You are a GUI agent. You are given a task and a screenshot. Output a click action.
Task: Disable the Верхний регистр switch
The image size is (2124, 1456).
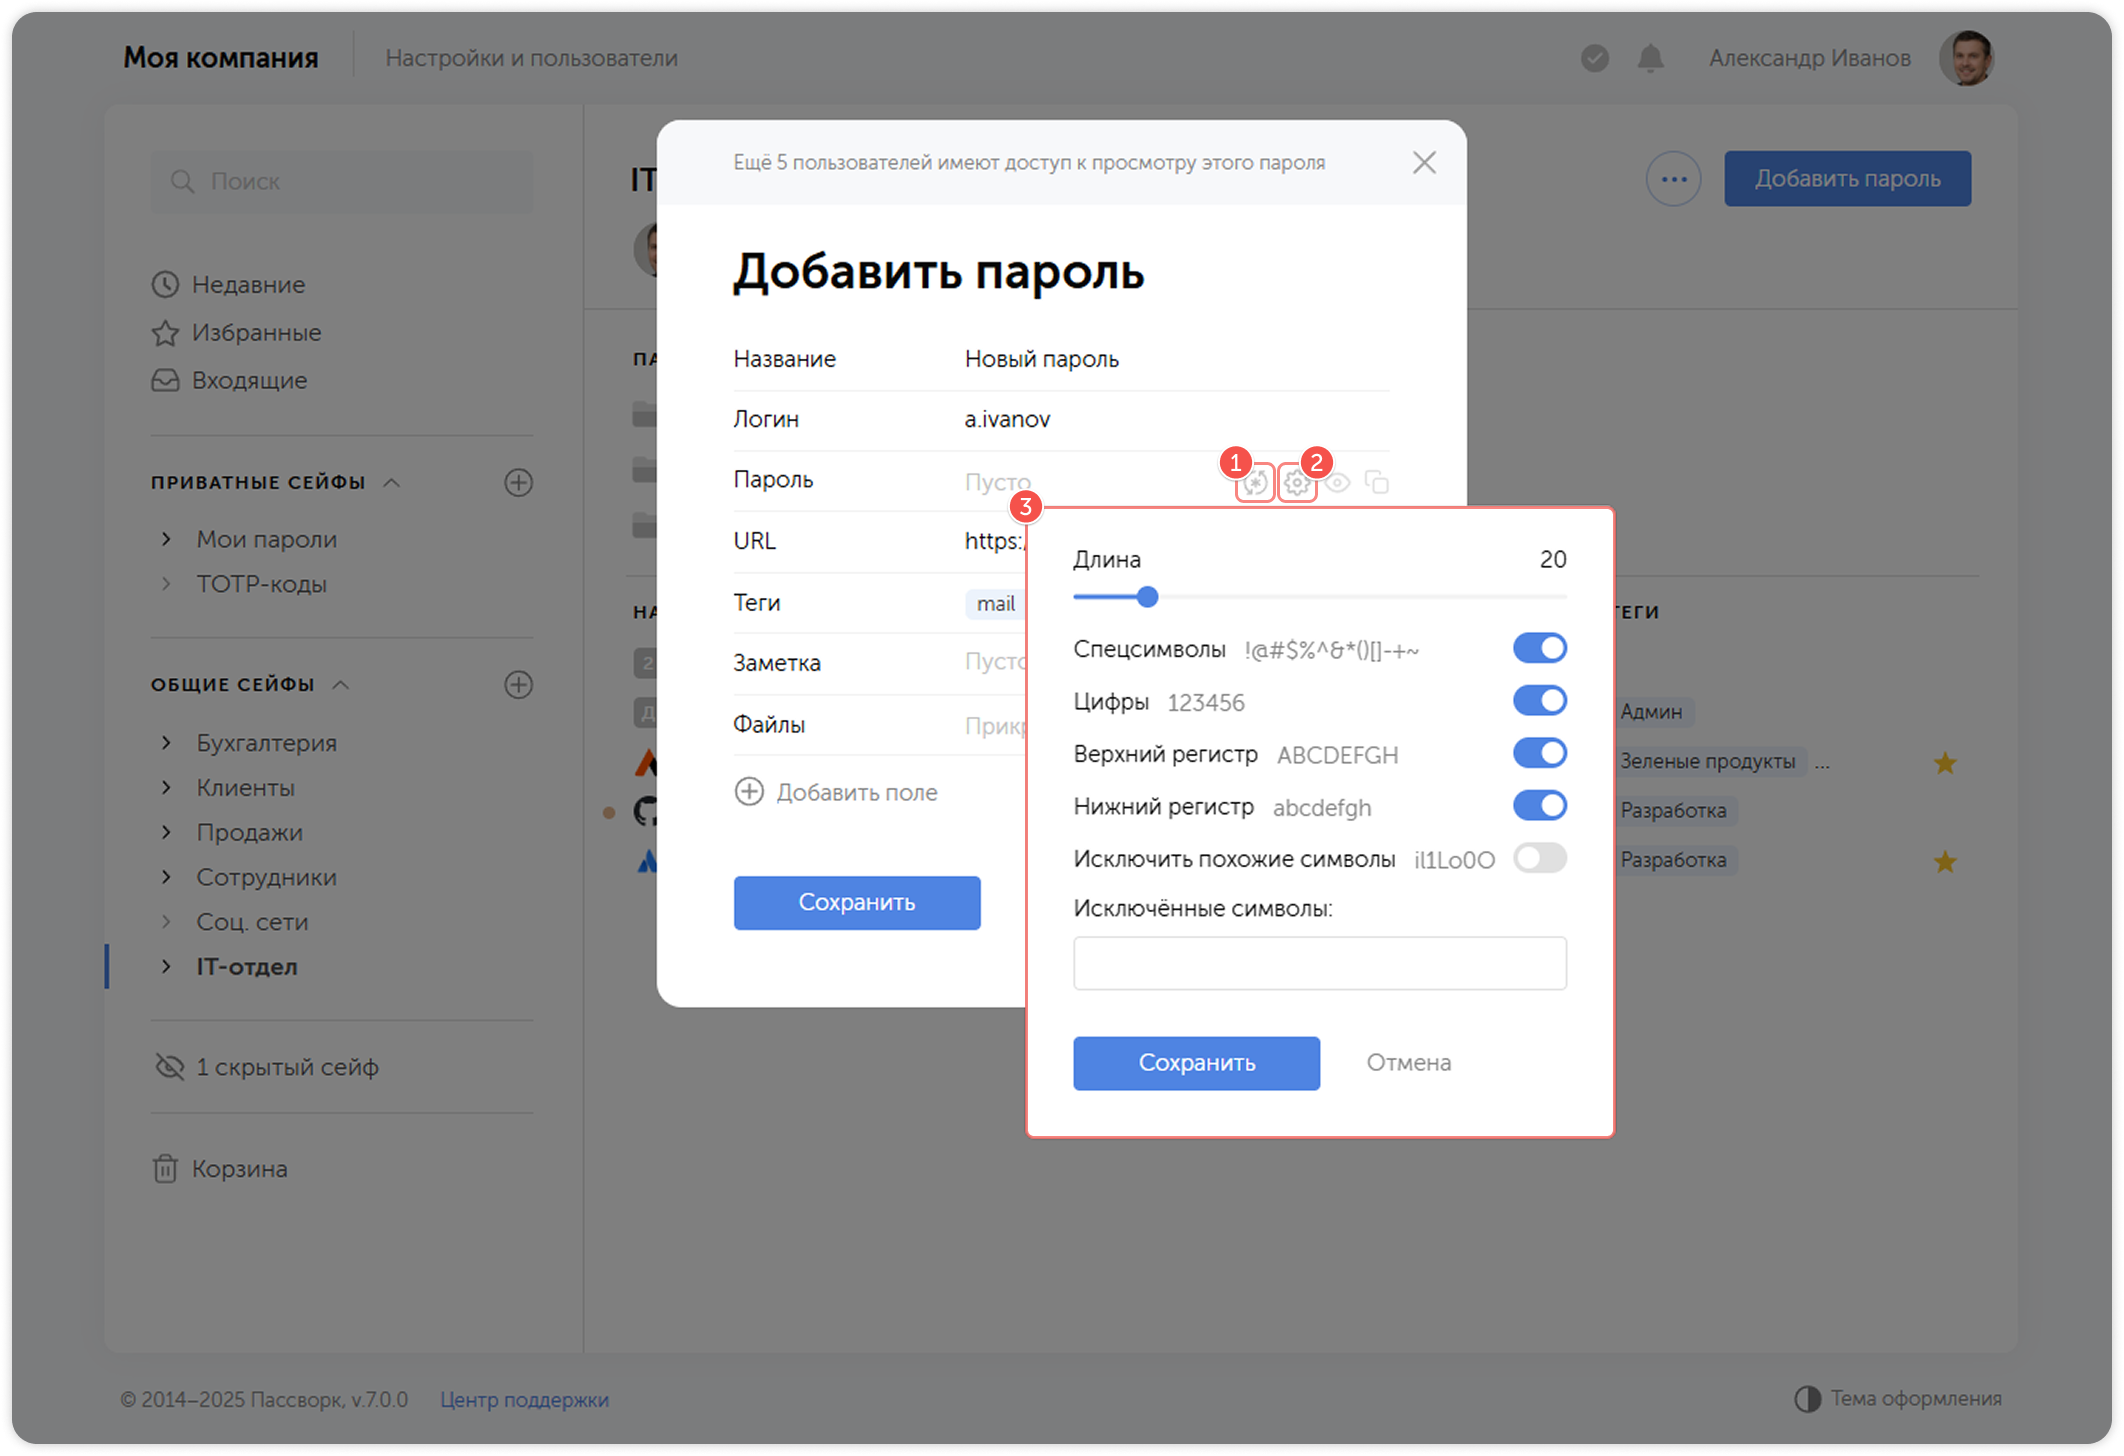(x=1540, y=753)
